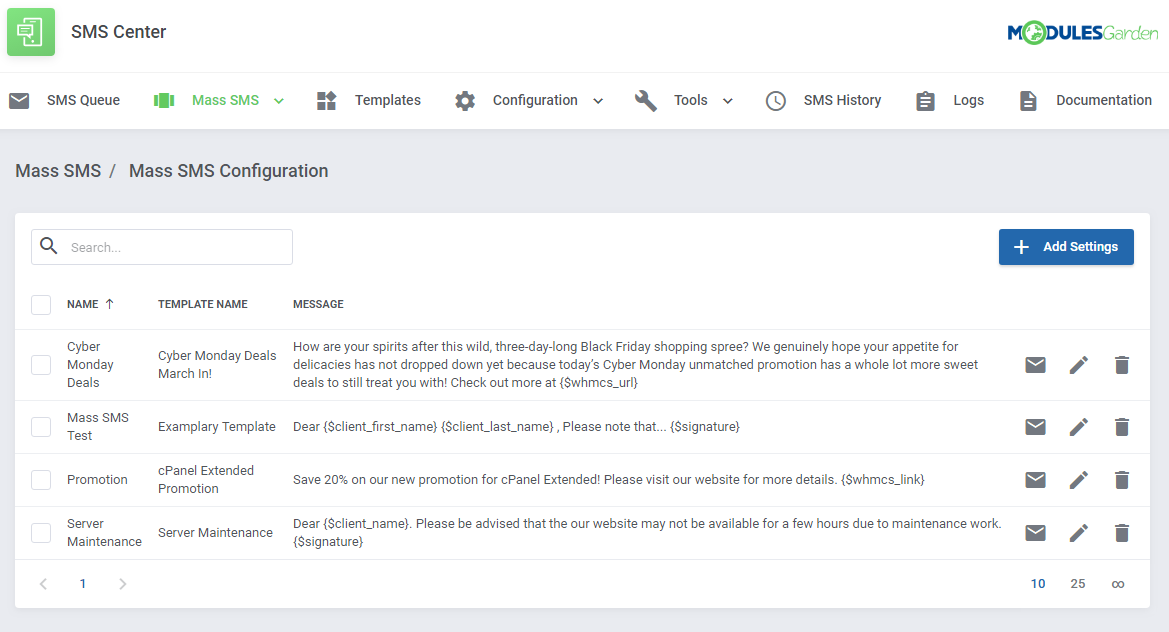Screen dimensions: 1169x632
Task: Open SMS History via the clock icon
Action: [x=776, y=100]
